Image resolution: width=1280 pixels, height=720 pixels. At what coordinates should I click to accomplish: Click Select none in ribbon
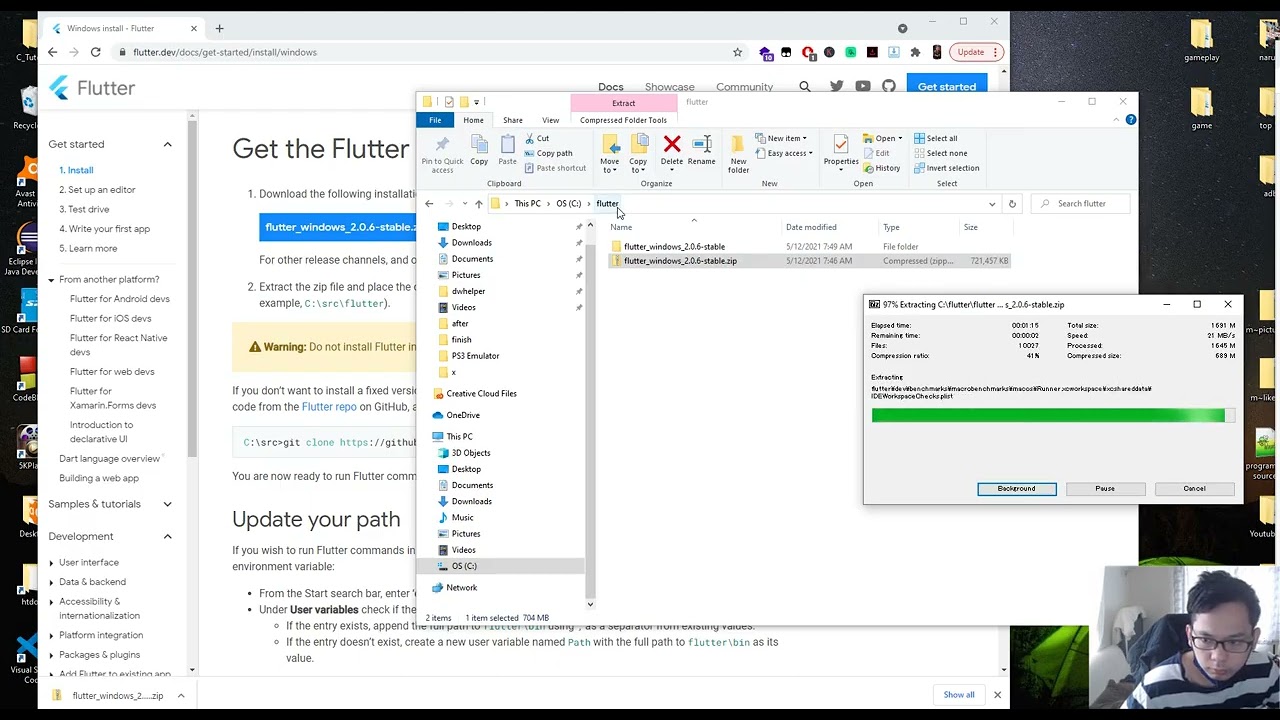point(940,153)
